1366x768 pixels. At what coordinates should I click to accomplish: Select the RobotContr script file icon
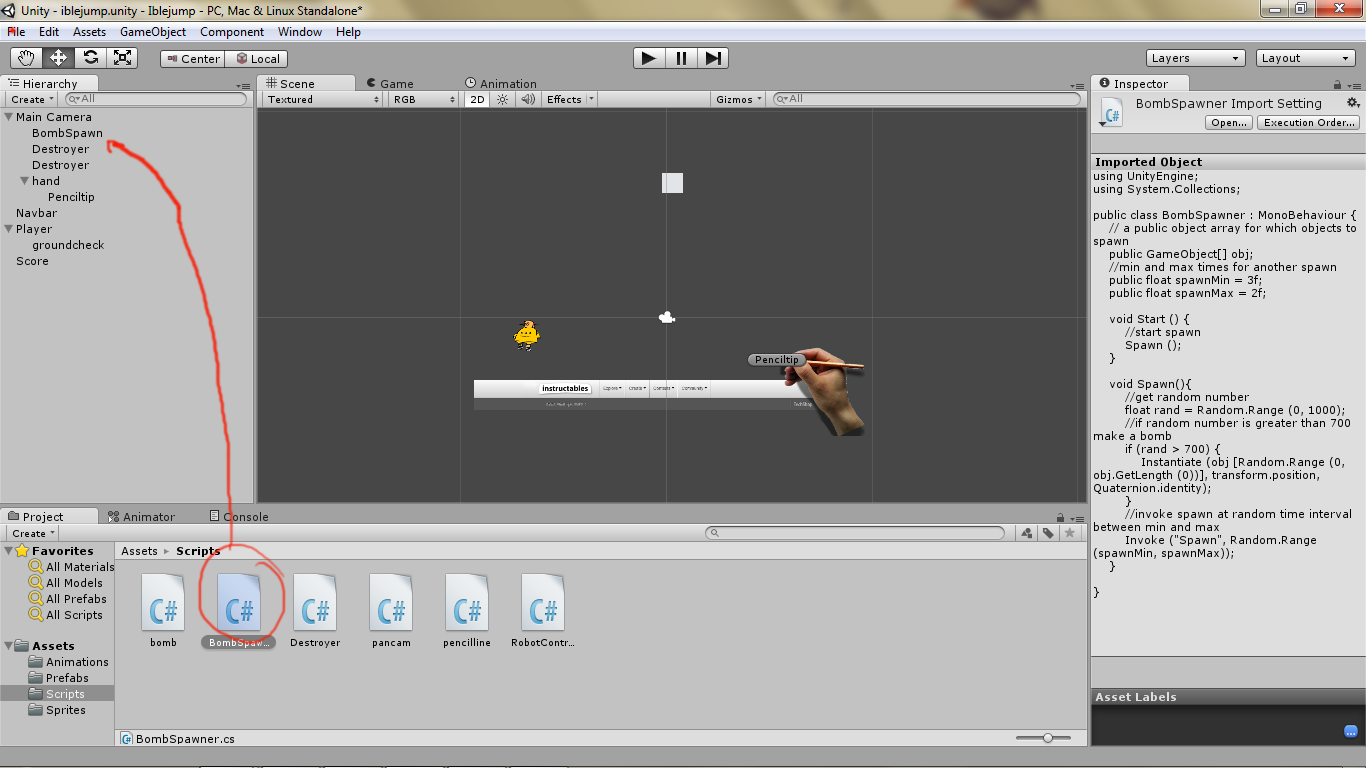[543, 602]
